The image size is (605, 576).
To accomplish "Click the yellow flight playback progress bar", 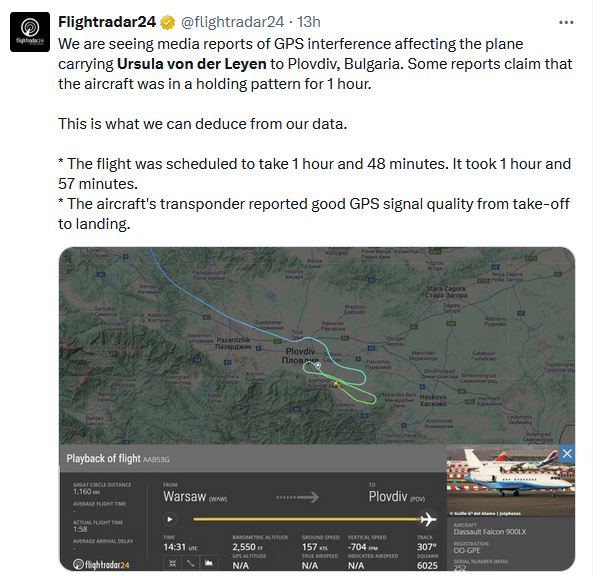I will (300, 519).
